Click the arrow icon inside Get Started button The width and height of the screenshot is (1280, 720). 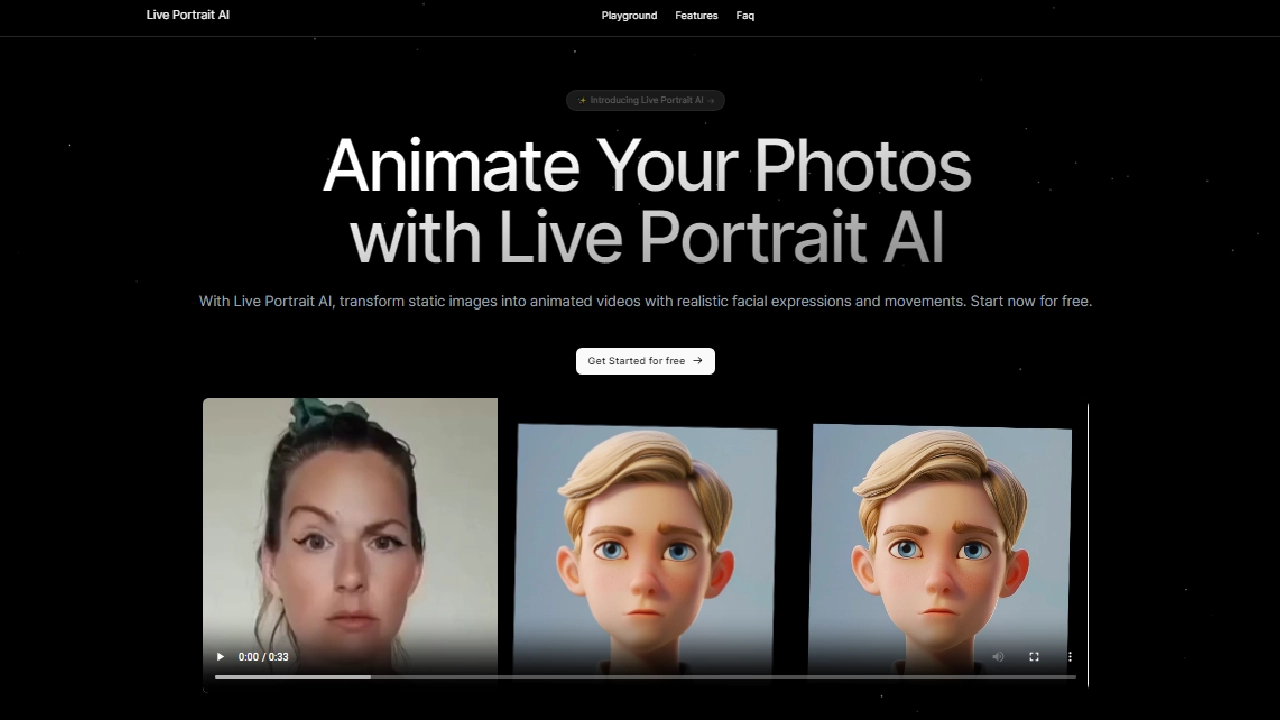pos(698,360)
